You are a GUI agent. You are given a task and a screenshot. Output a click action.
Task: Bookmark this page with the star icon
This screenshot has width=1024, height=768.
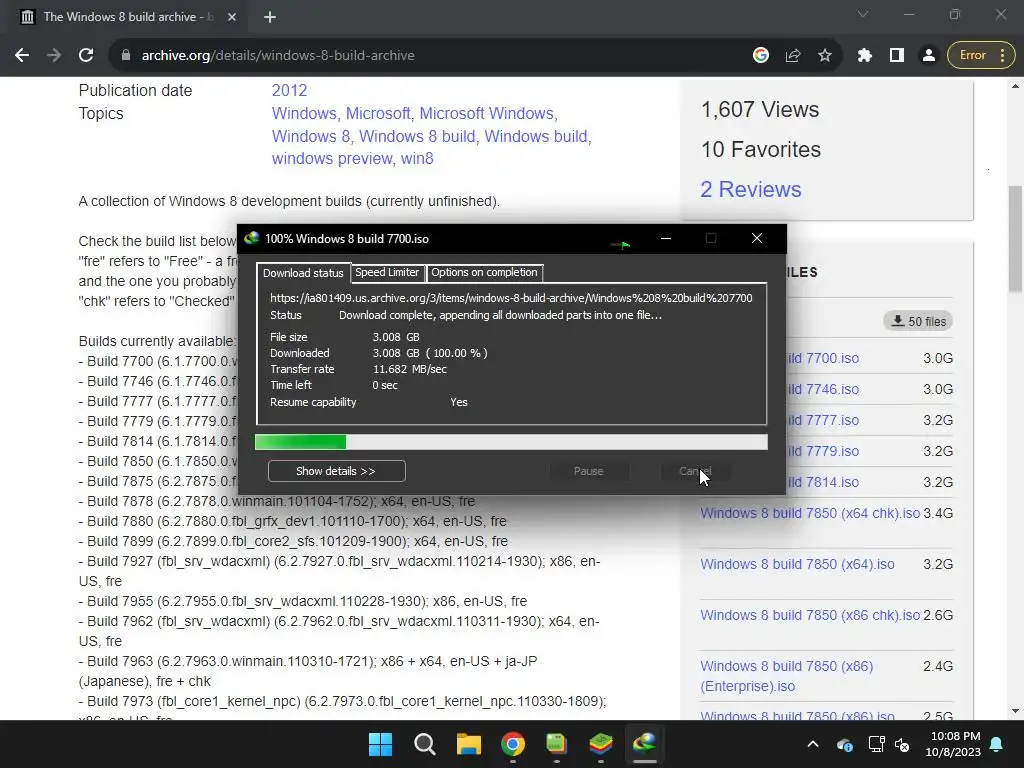[x=825, y=56]
